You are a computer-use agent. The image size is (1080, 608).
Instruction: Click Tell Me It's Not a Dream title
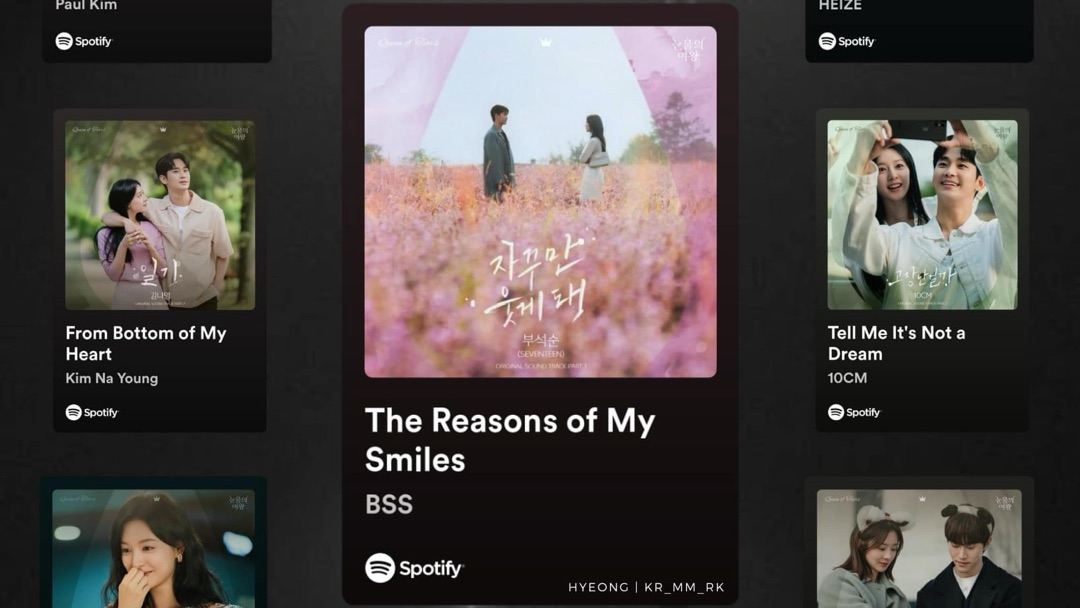tap(896, 343)
